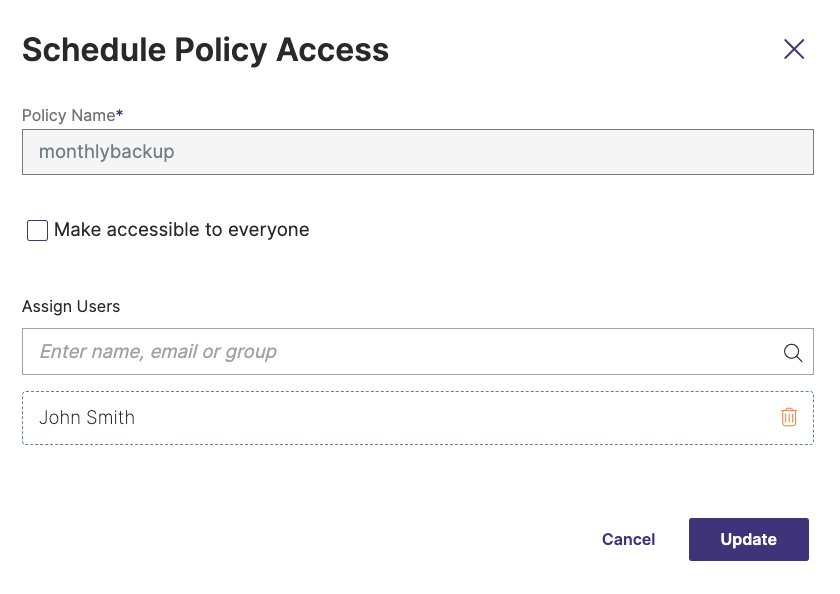Close the Schedule Policy Access dialog
This screenshot has height=594, width=840.
pyautogui.click(x=794, y=49)
